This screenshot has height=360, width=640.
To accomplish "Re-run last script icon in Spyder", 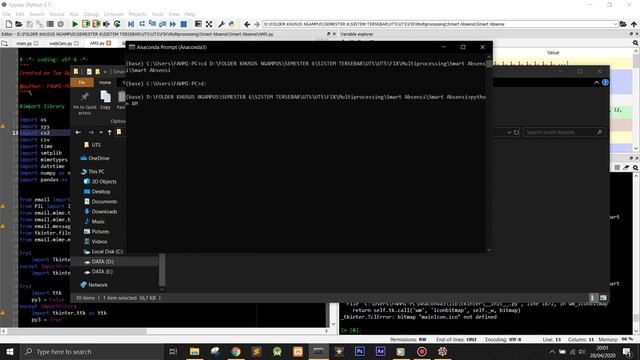I will (x=117, y=24).
